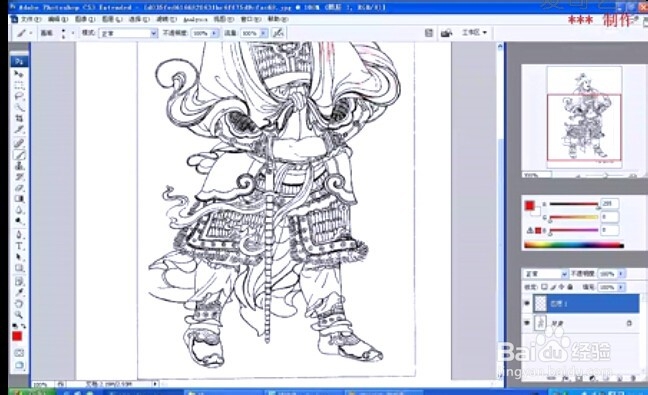Select the Path Selection tool

(x=19, y=257)
